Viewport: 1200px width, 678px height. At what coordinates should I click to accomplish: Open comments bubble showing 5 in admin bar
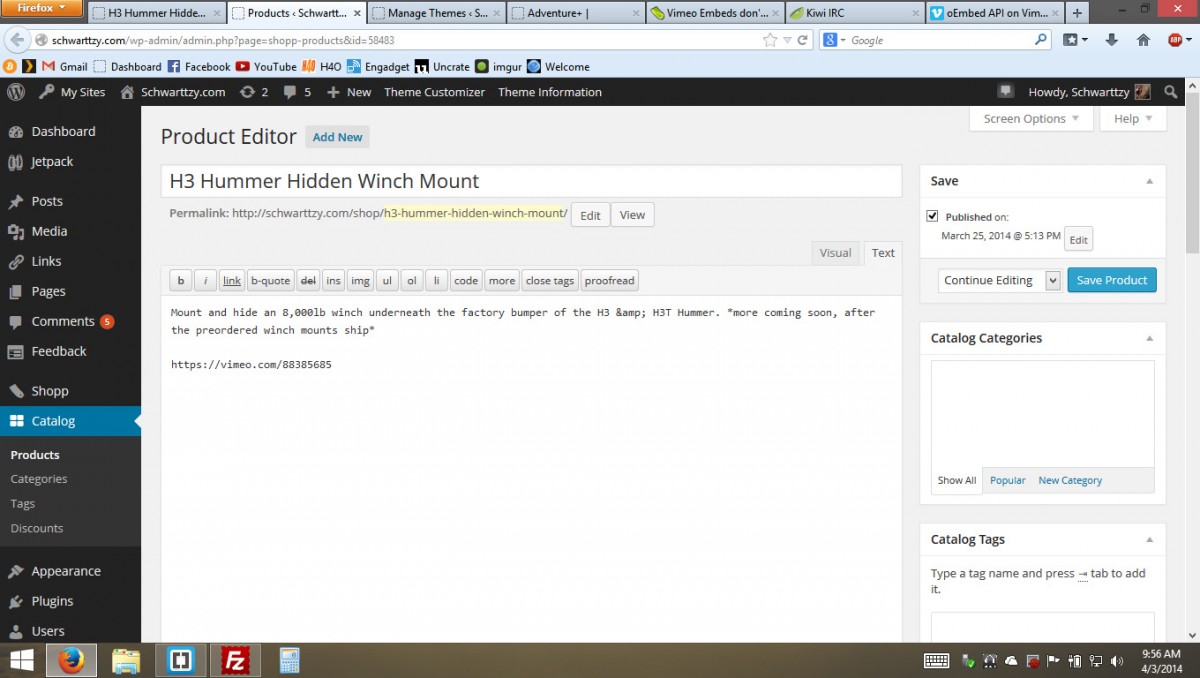pyautogui.click(x=297, y=92)
